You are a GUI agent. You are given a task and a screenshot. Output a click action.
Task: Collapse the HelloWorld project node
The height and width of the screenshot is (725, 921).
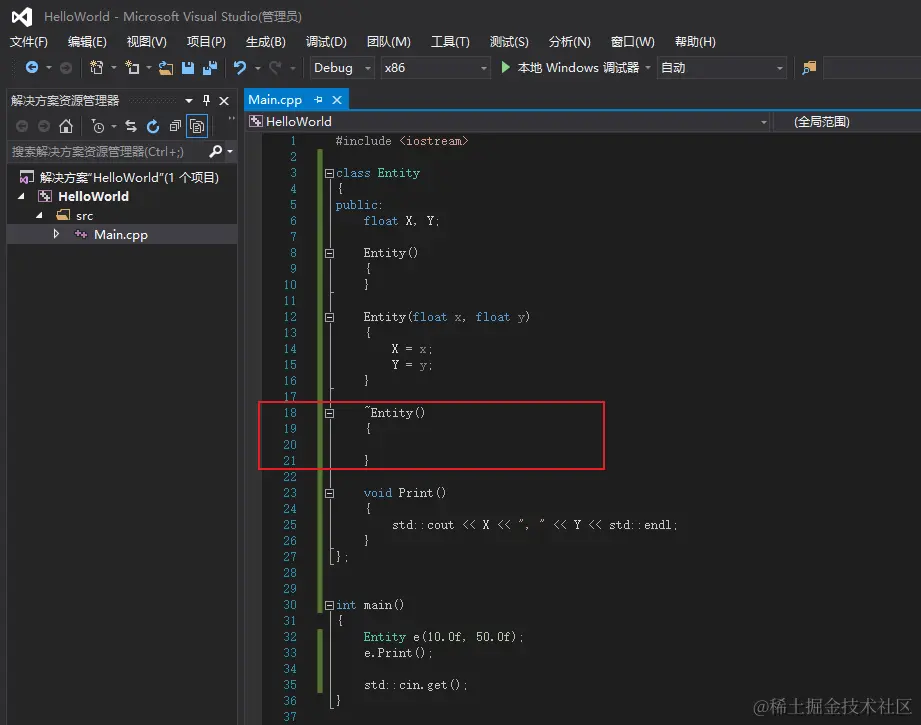click(22, 196)
